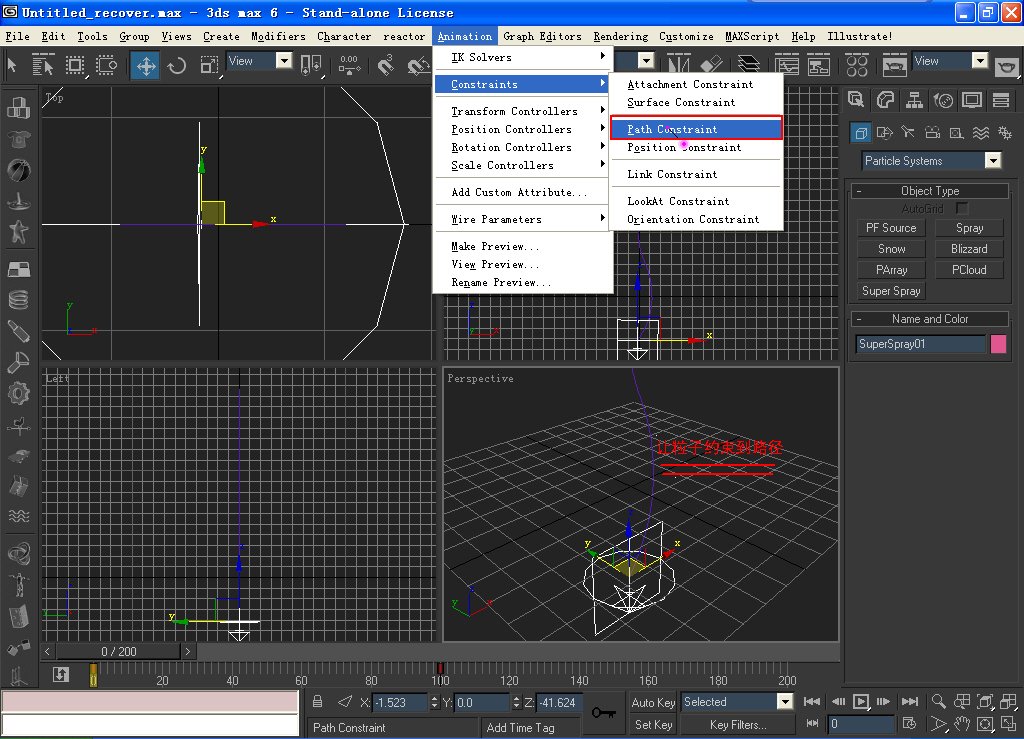Click the Quick Render teapot icon
The image size is (1024, 739).
(x=1006, y=65)
